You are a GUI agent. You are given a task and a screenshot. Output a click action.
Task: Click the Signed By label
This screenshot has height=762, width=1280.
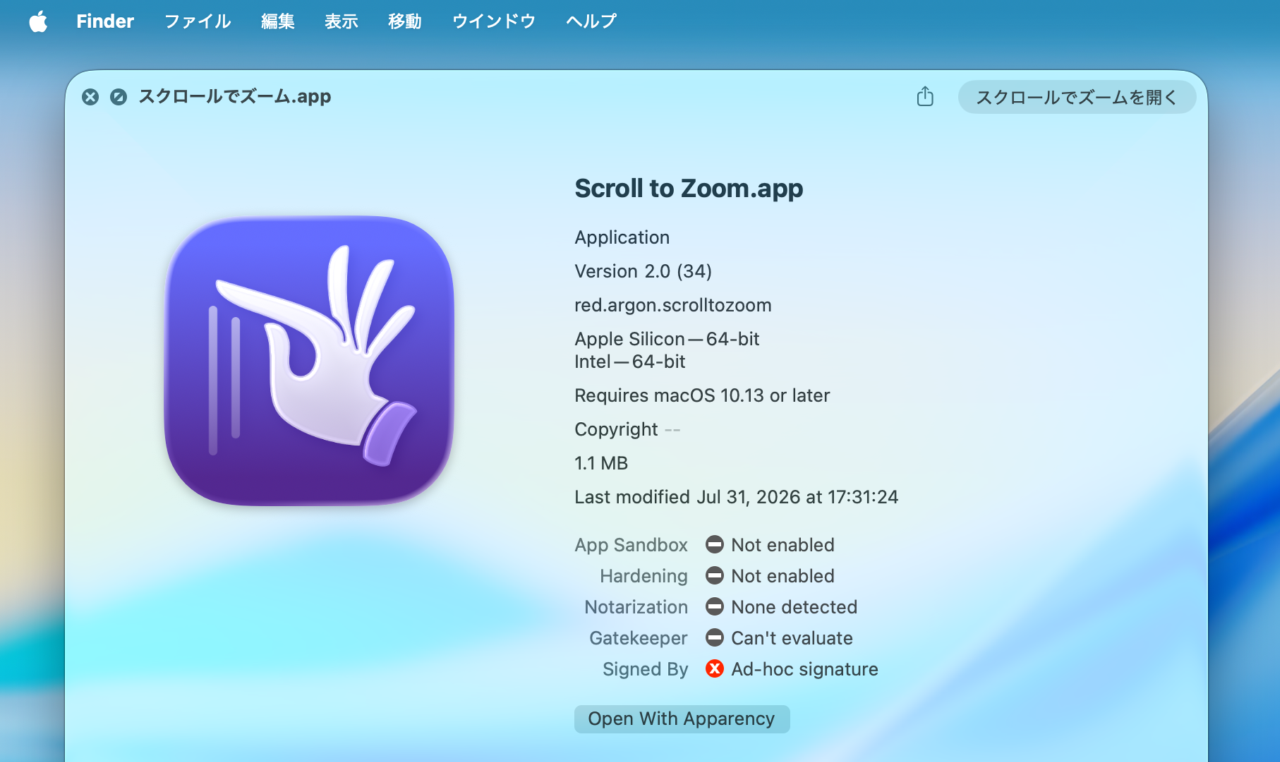point(645,669)
